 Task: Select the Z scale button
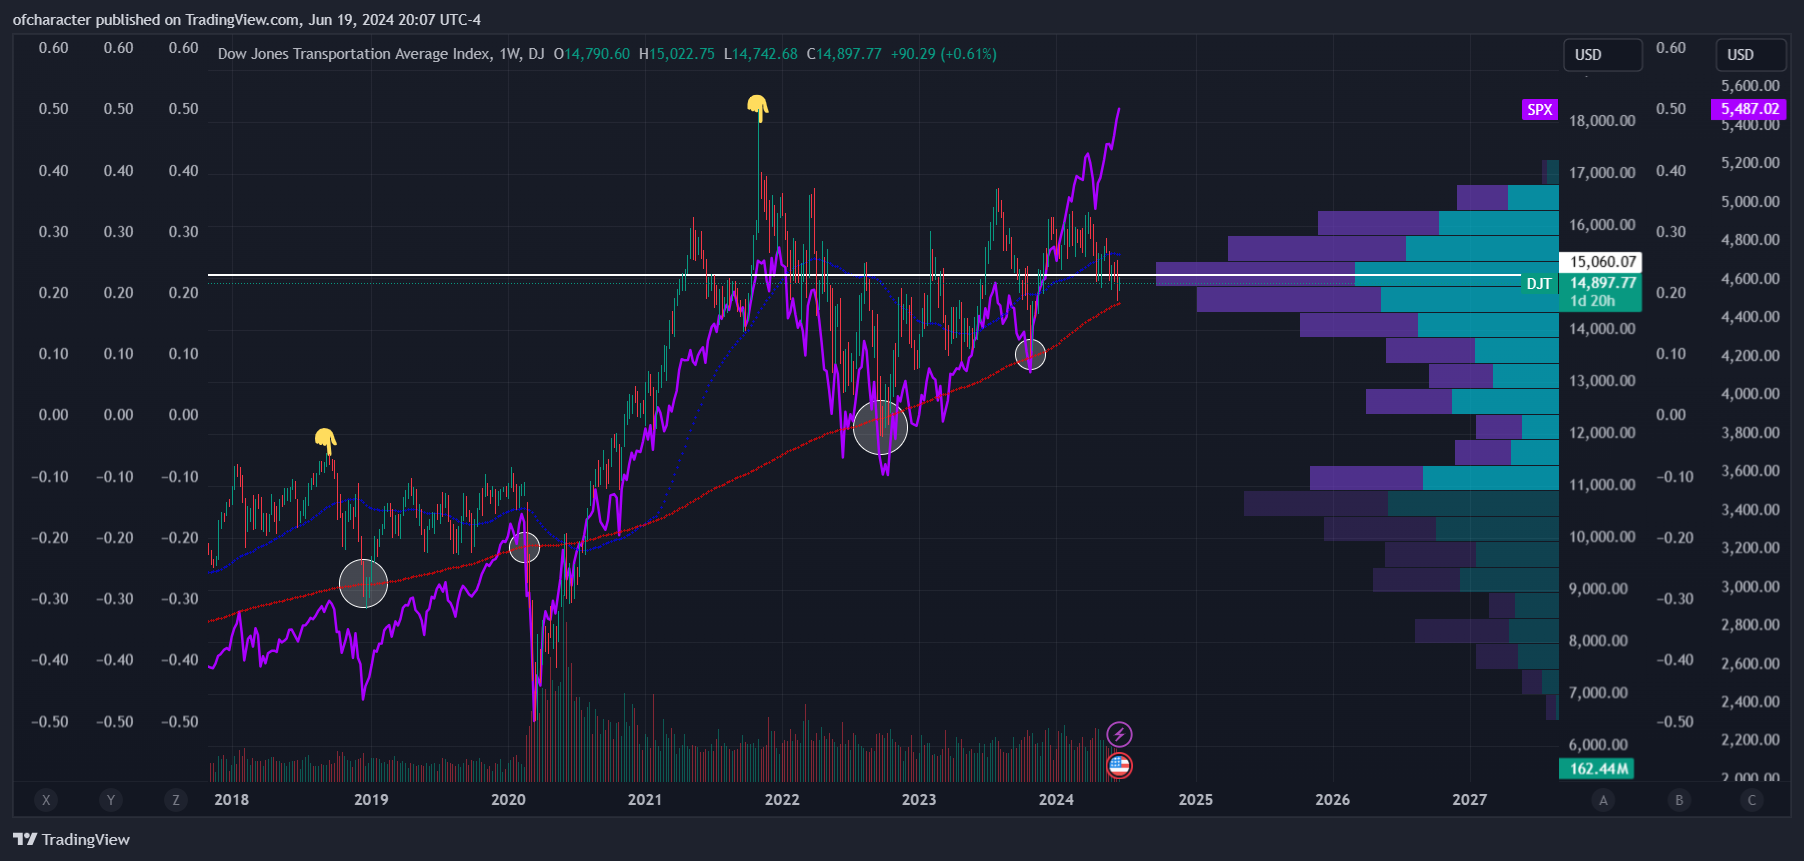point(176,800)
